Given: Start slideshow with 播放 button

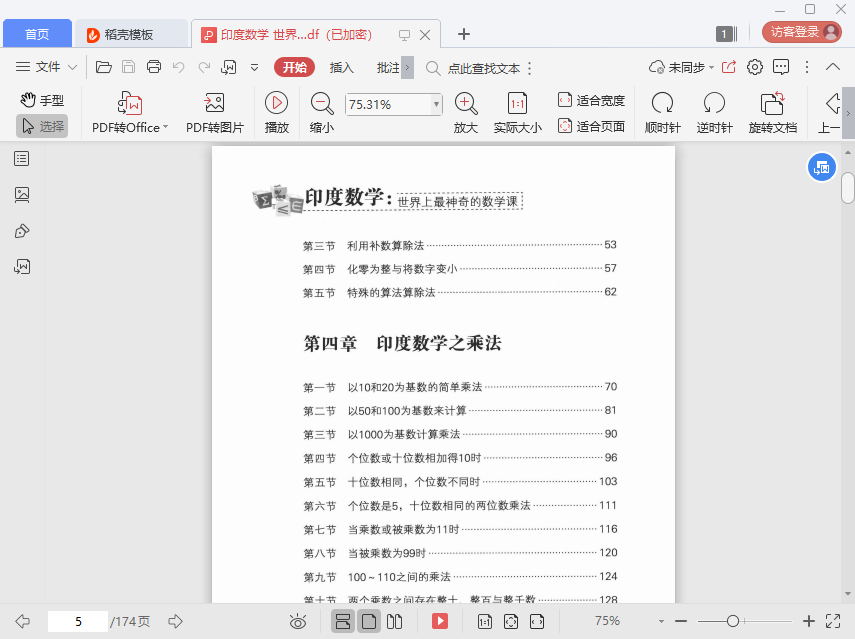Looking at the screenshot, I should pyautogui.click(x=276, y=112).
